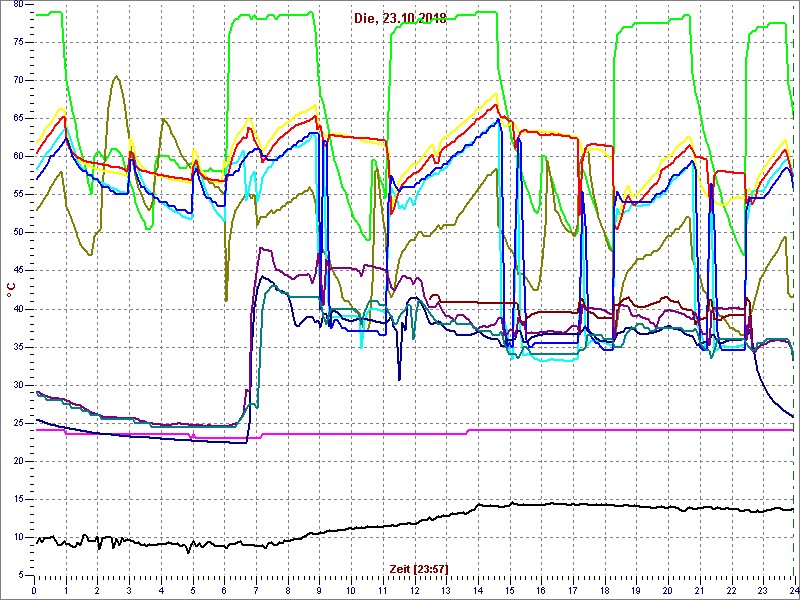Click the chart date title 'Die, 23.10.2018'

pos(401,18)
